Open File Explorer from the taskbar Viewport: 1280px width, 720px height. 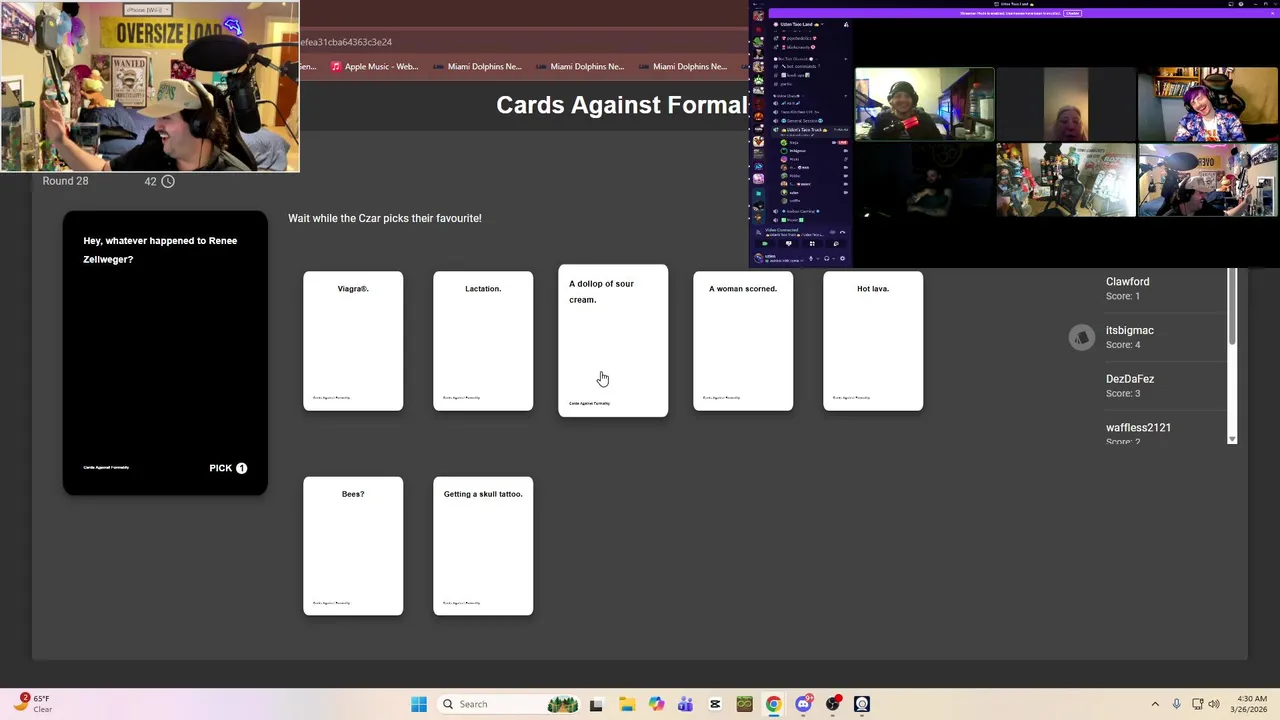coord(627,704)
